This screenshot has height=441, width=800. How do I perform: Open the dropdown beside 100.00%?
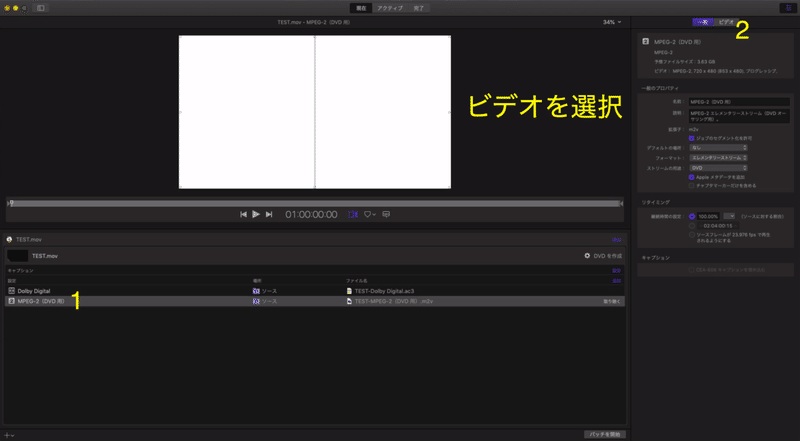[x=730, y=216]
